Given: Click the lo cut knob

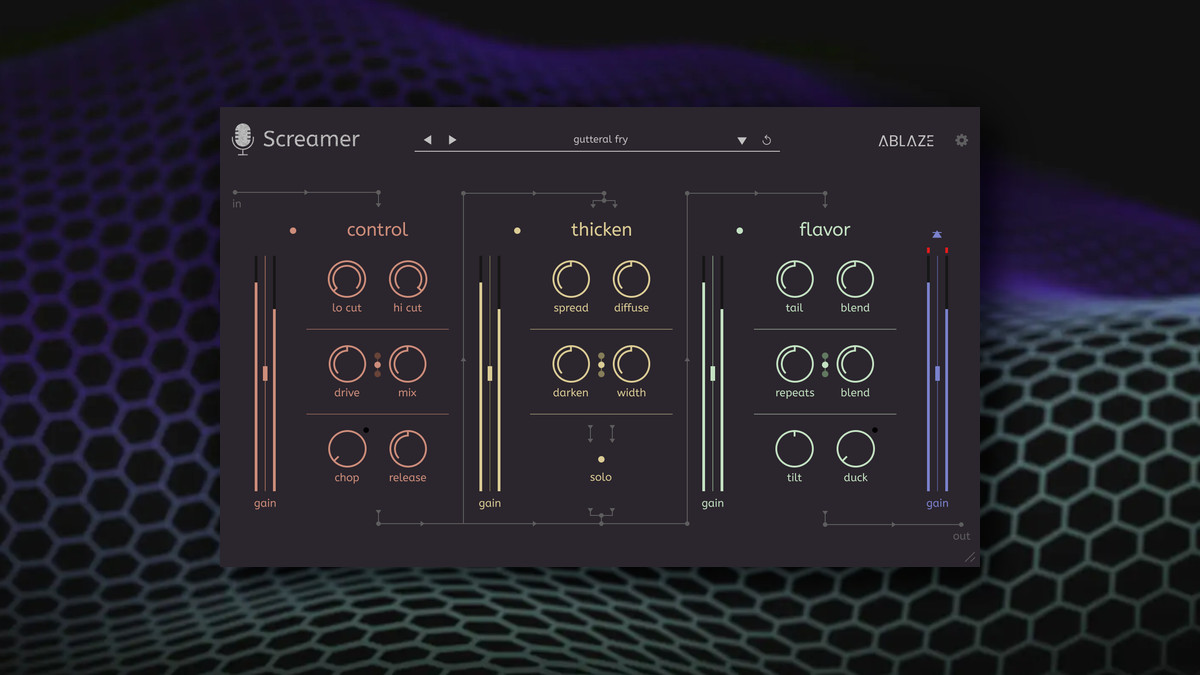Looking at the screenshot, I should coord(347,279).
